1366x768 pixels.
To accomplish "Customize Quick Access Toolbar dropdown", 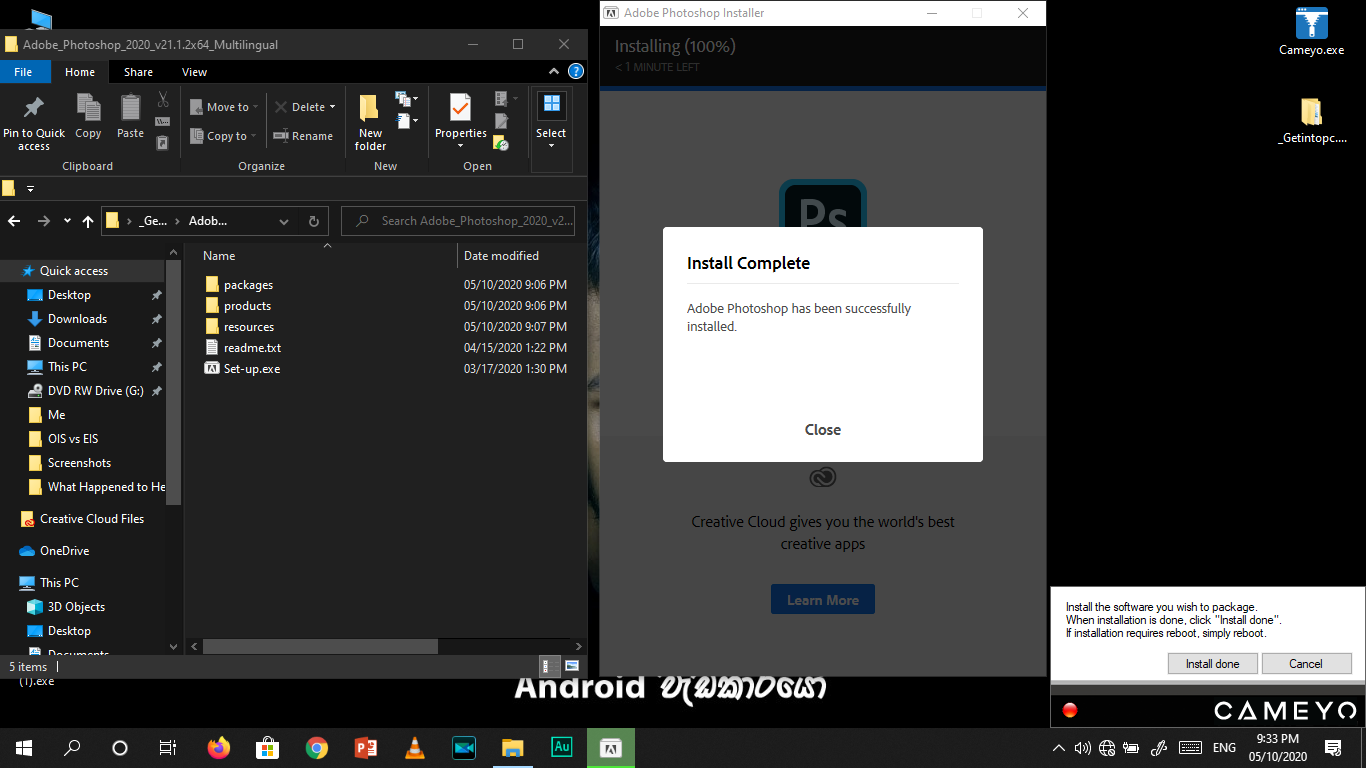I will (x=30, y=188).
